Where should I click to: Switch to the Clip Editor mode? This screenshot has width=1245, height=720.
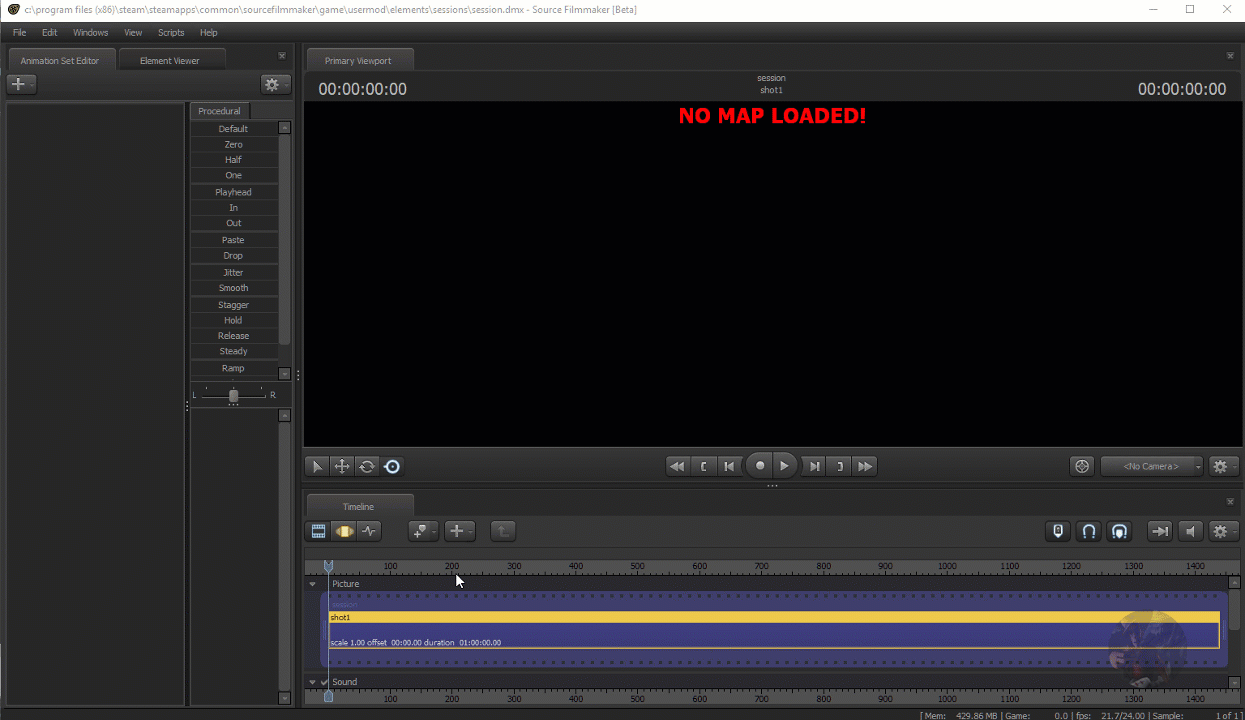pyautogui.click(x=319, y=531)
